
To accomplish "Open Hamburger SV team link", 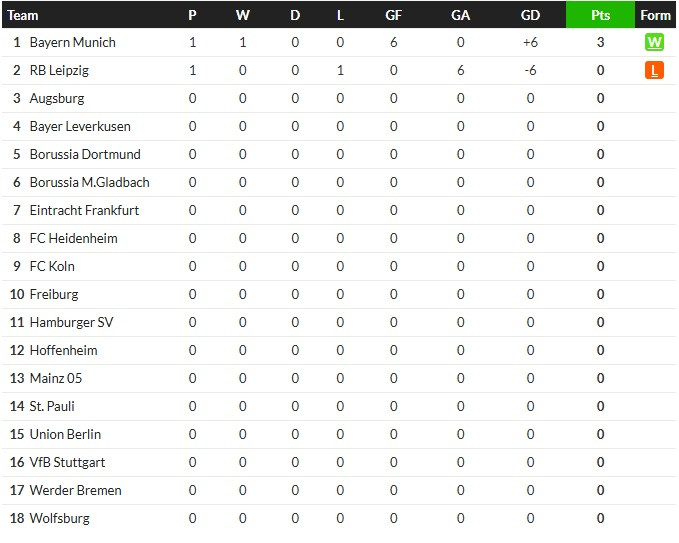I will [x=71, y=322].
